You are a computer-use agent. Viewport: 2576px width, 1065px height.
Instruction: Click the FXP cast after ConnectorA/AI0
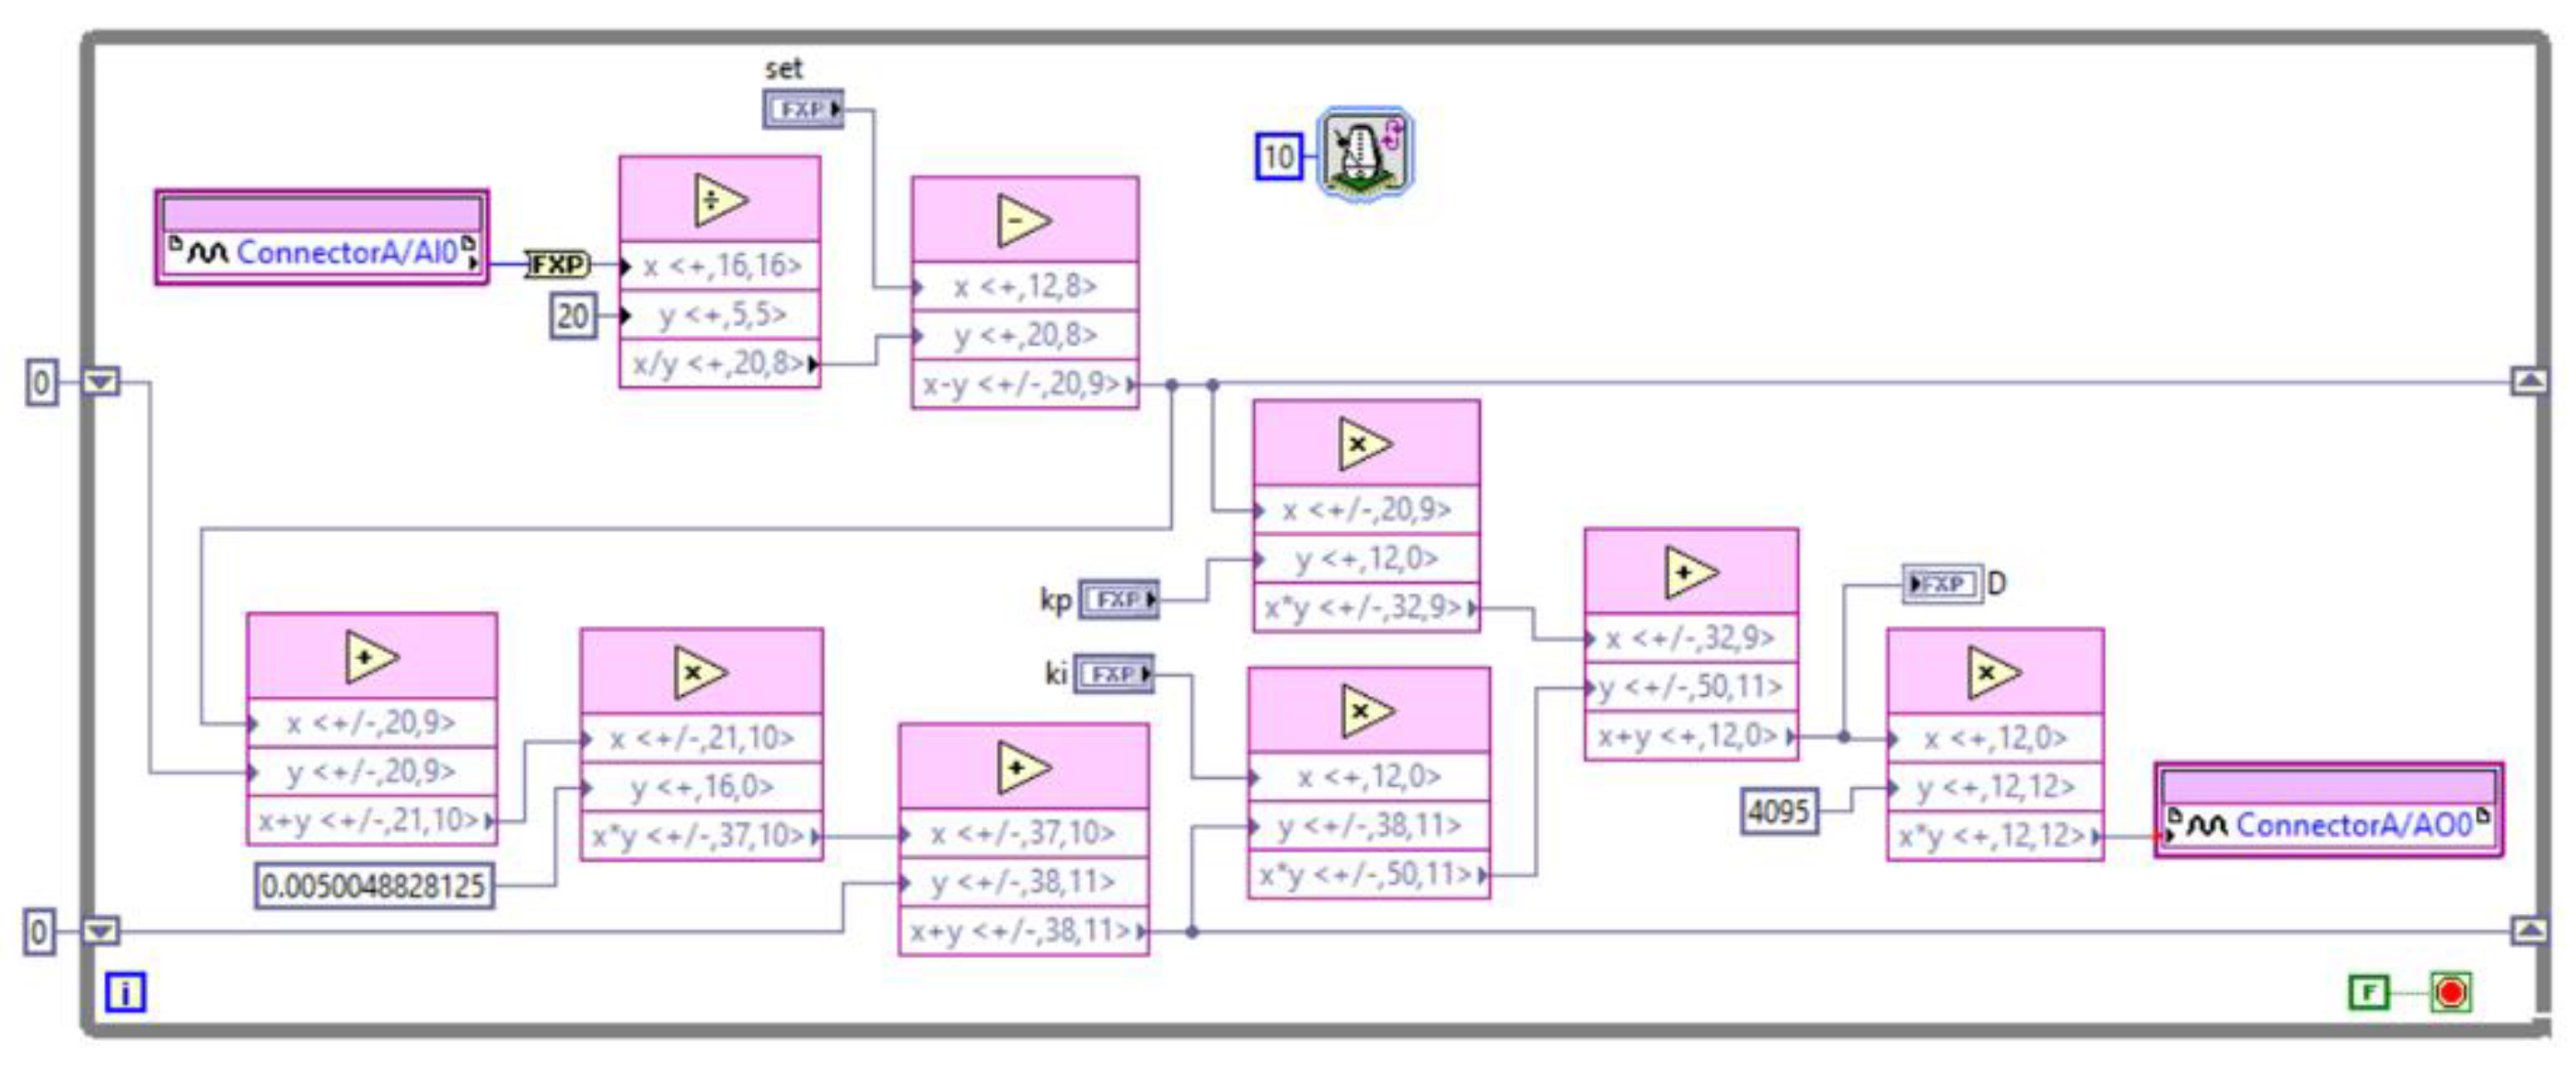pos(557,263)
